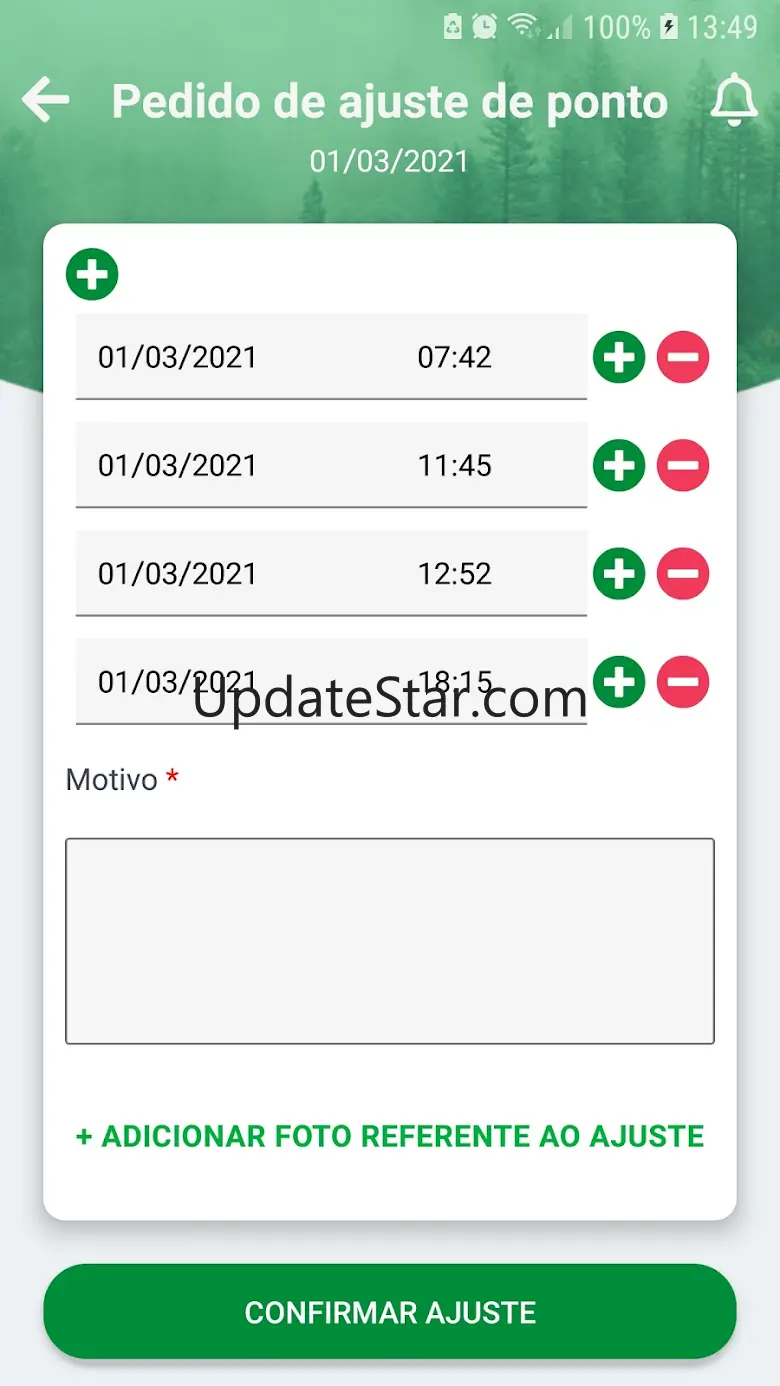
Task: Remove the 07:42 time entry
Action: 683,357
